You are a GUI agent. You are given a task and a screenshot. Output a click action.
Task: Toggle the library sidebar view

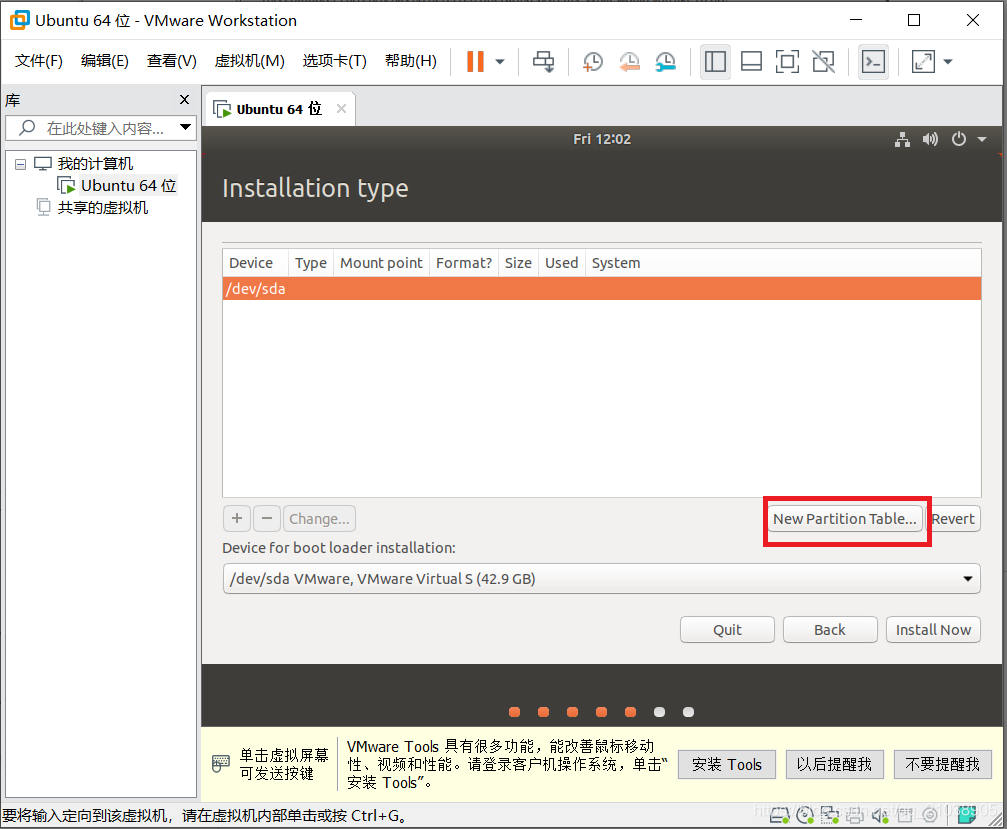coord(715,62)
